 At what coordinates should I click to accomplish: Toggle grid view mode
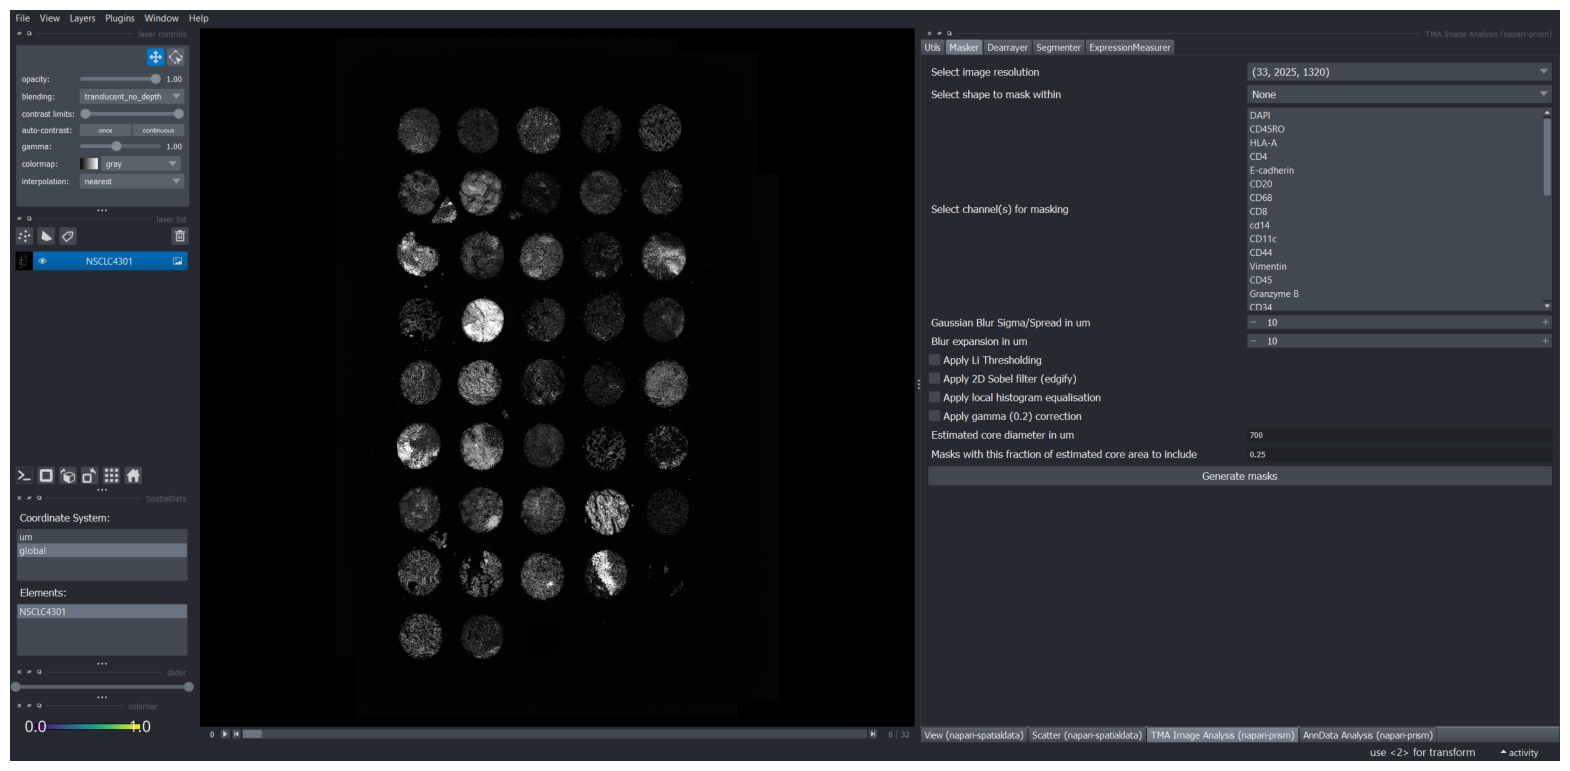point(112,476)
